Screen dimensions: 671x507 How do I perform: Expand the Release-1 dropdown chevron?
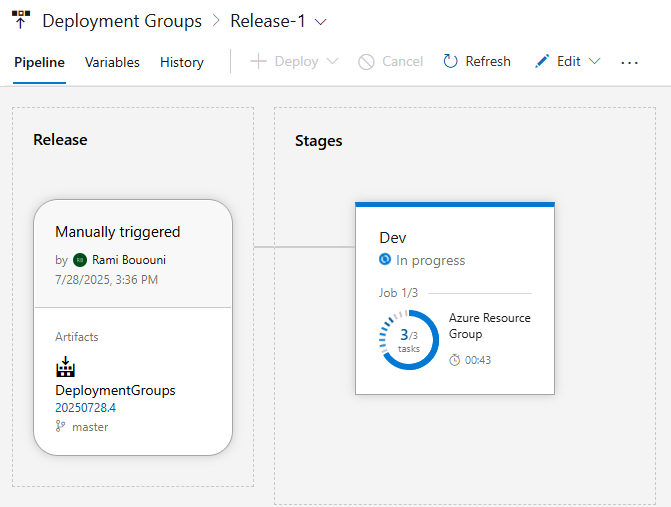coord(319,21)
